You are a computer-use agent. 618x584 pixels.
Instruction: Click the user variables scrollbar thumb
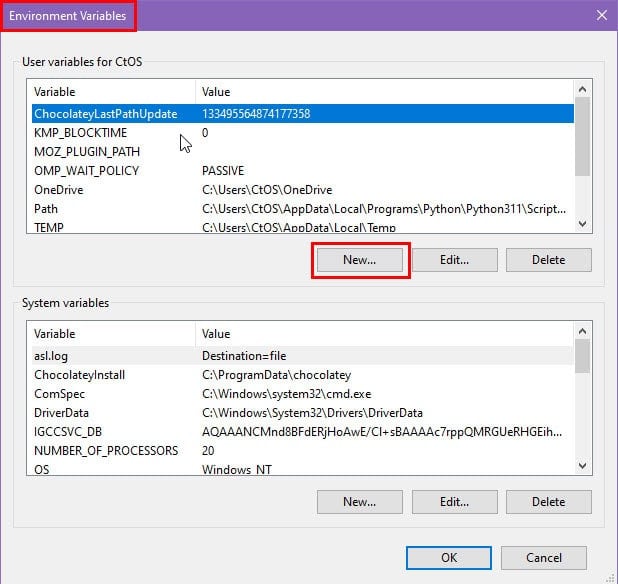(583, 136)
